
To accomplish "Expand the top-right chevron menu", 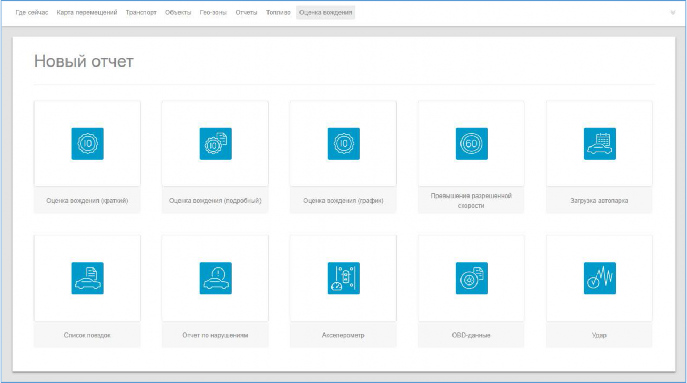I will coord(673,13).
